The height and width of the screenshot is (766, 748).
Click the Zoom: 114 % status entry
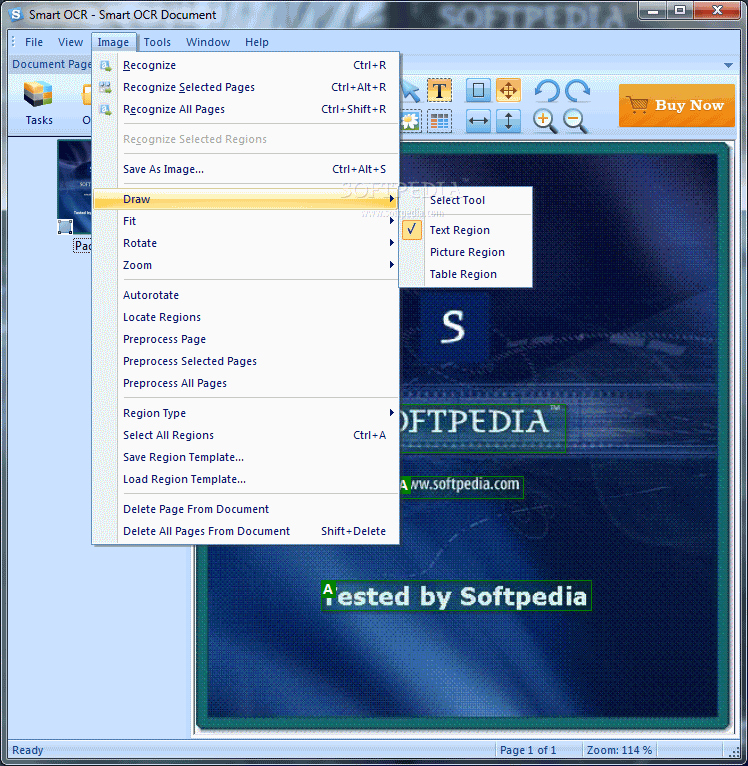620,750
